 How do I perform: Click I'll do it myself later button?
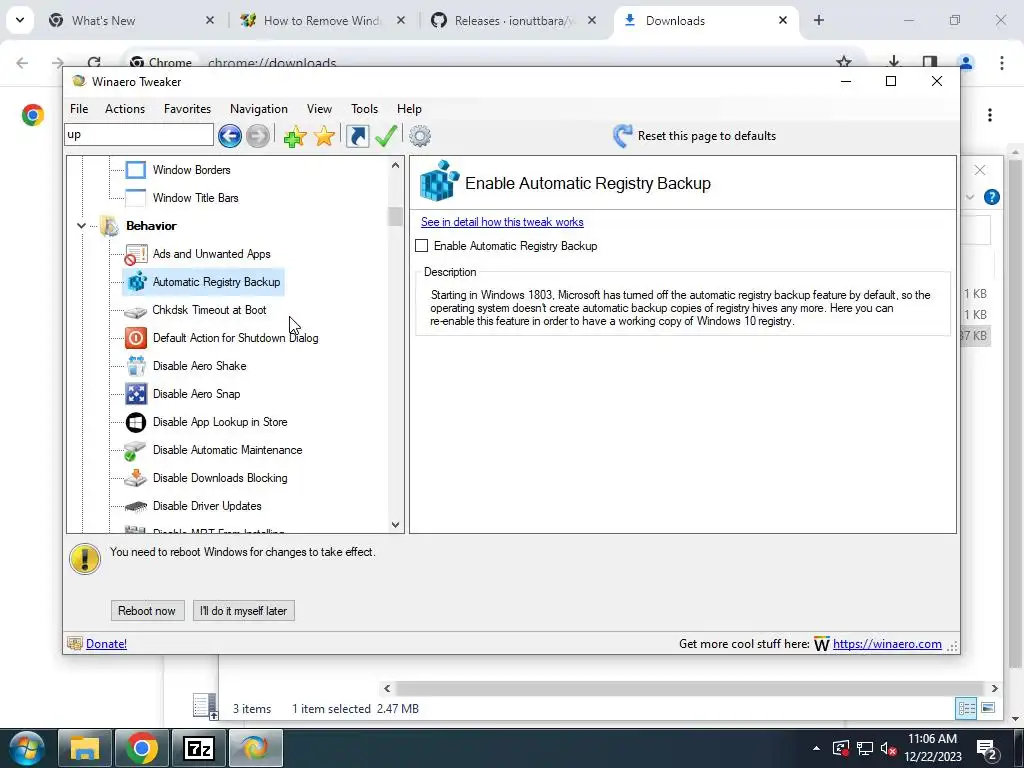coord(244,611)
